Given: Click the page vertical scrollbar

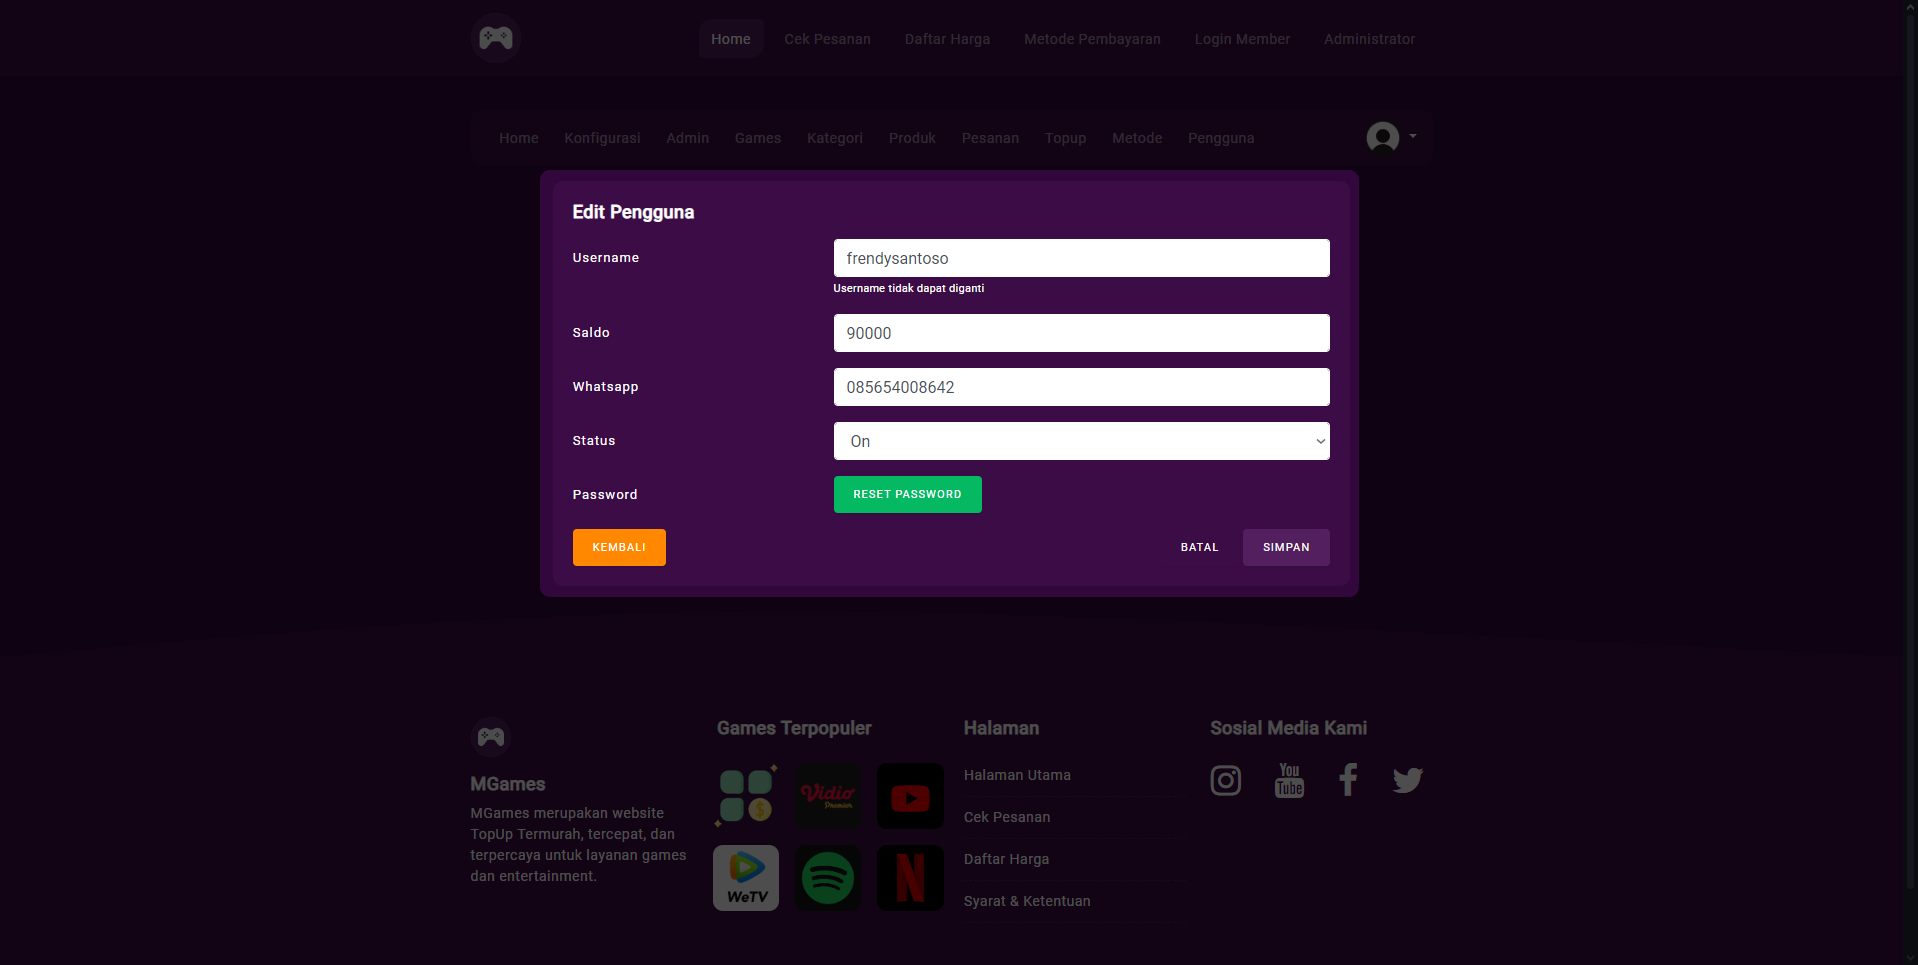Looking at the screenshot, I should 1911,450.
